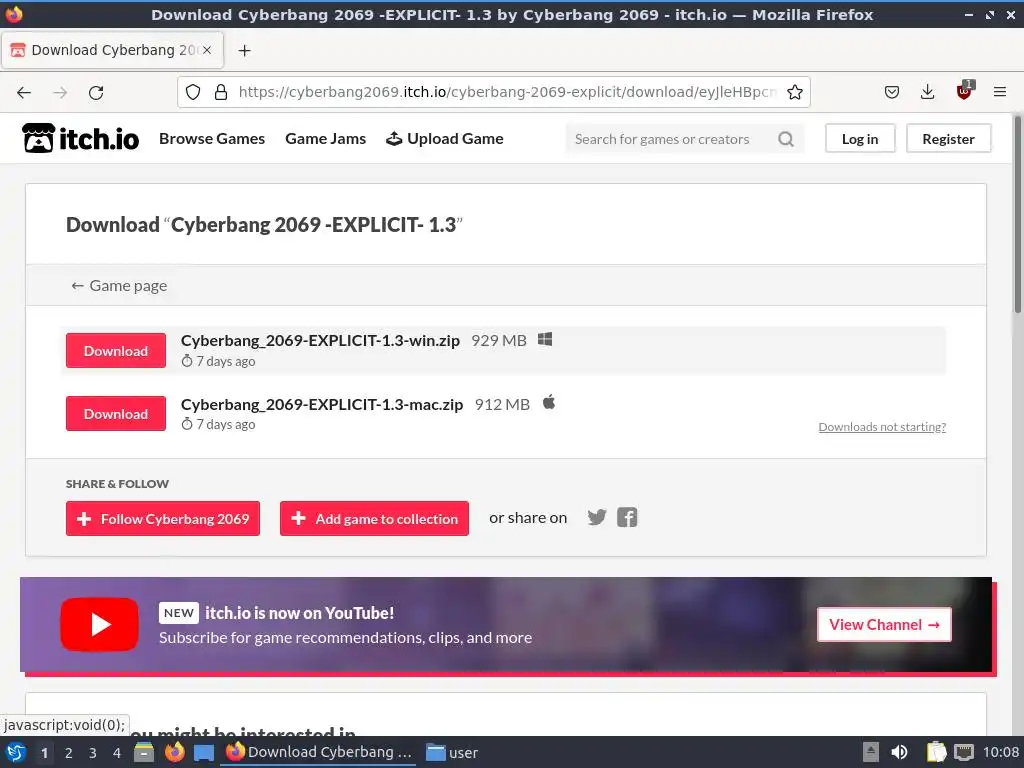Click the Windows platform icon
Viewport: 1024px width, 768px height.
(545, 340)
